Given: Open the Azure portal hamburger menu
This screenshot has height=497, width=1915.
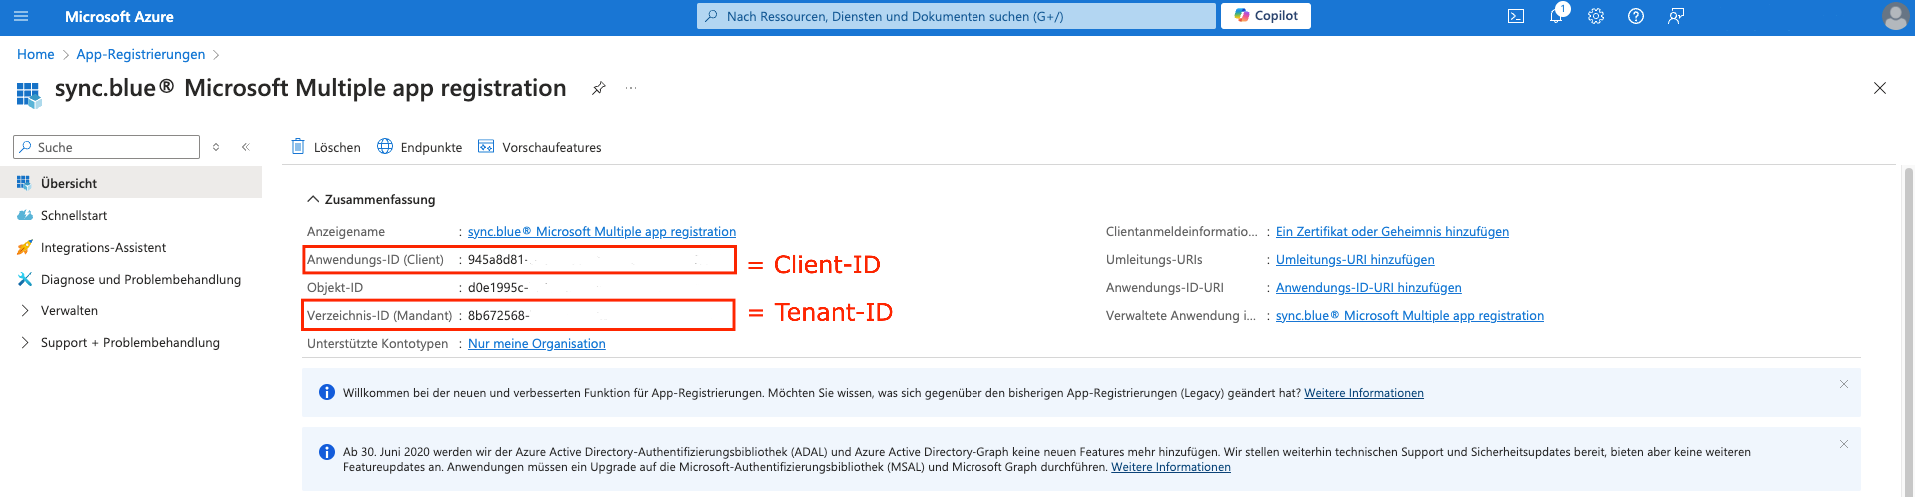Looking at the screenshot, I should pos(21,16).
